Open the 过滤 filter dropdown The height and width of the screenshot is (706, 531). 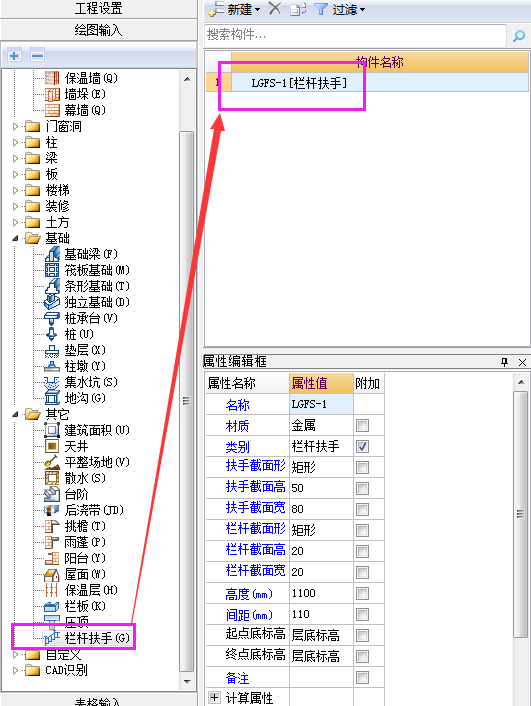pos(340,9)
